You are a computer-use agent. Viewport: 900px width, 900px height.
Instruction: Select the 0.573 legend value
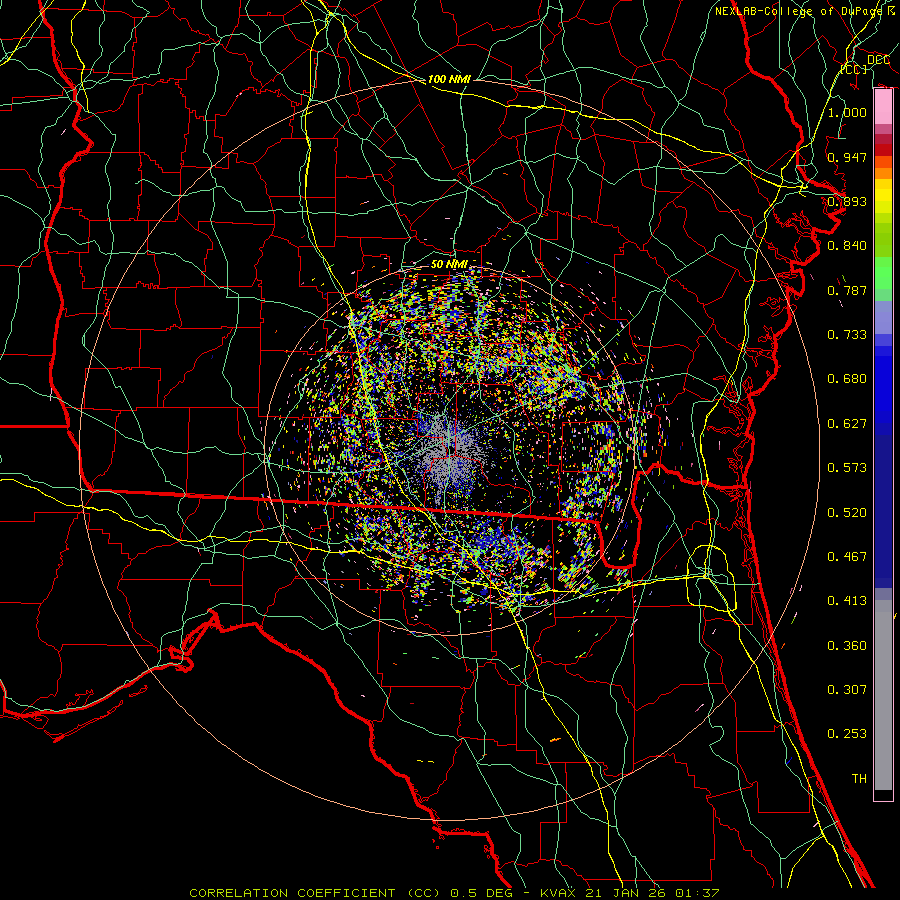[x=847, y=468]
